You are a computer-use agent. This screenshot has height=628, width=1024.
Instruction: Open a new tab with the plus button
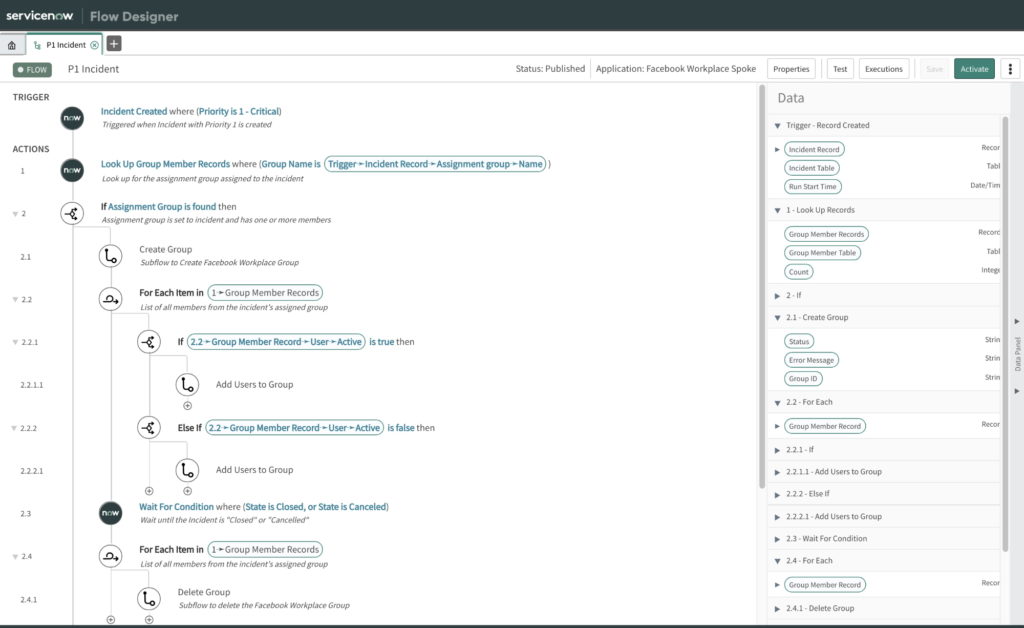coord(113,44)
